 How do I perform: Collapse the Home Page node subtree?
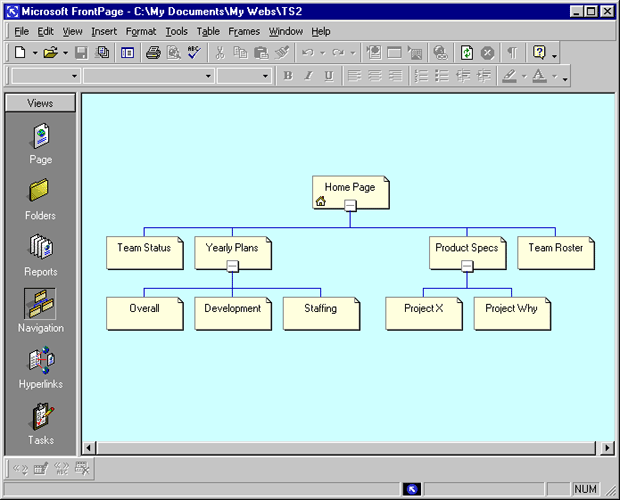350,206
